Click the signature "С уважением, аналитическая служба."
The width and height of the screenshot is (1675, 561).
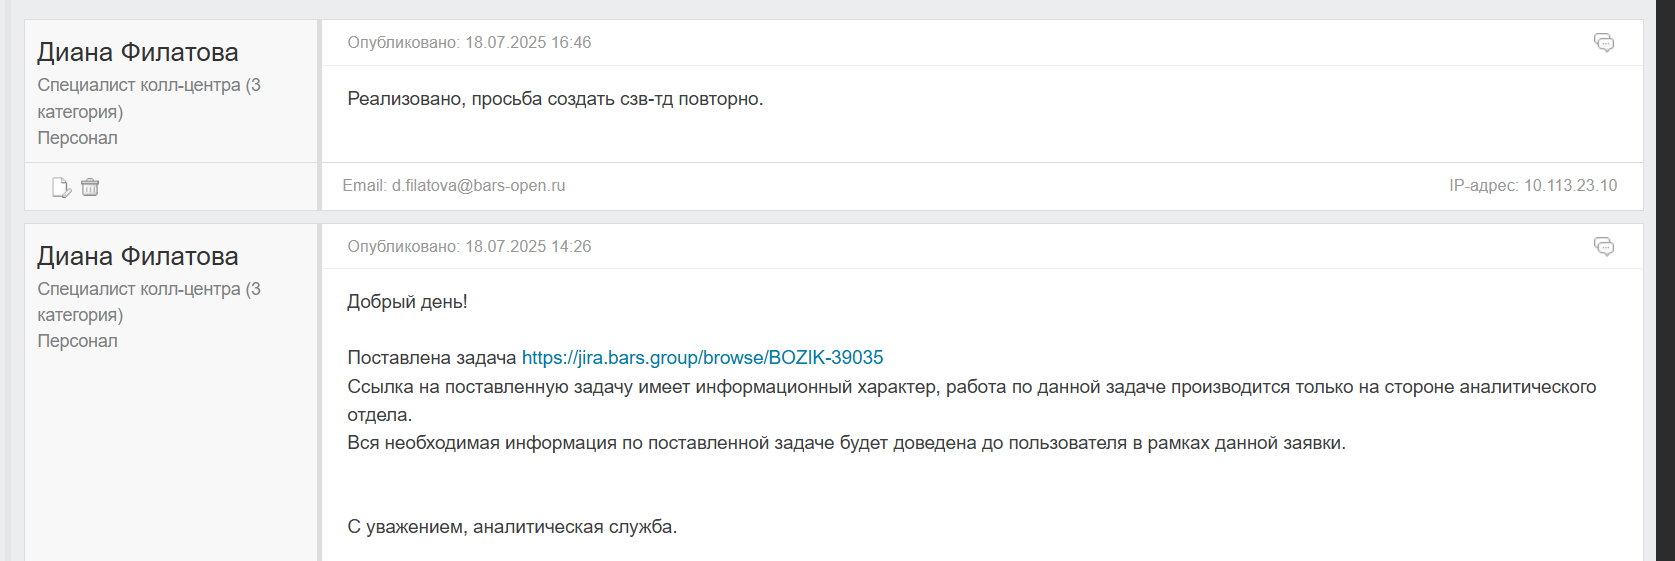coord(512,527)
